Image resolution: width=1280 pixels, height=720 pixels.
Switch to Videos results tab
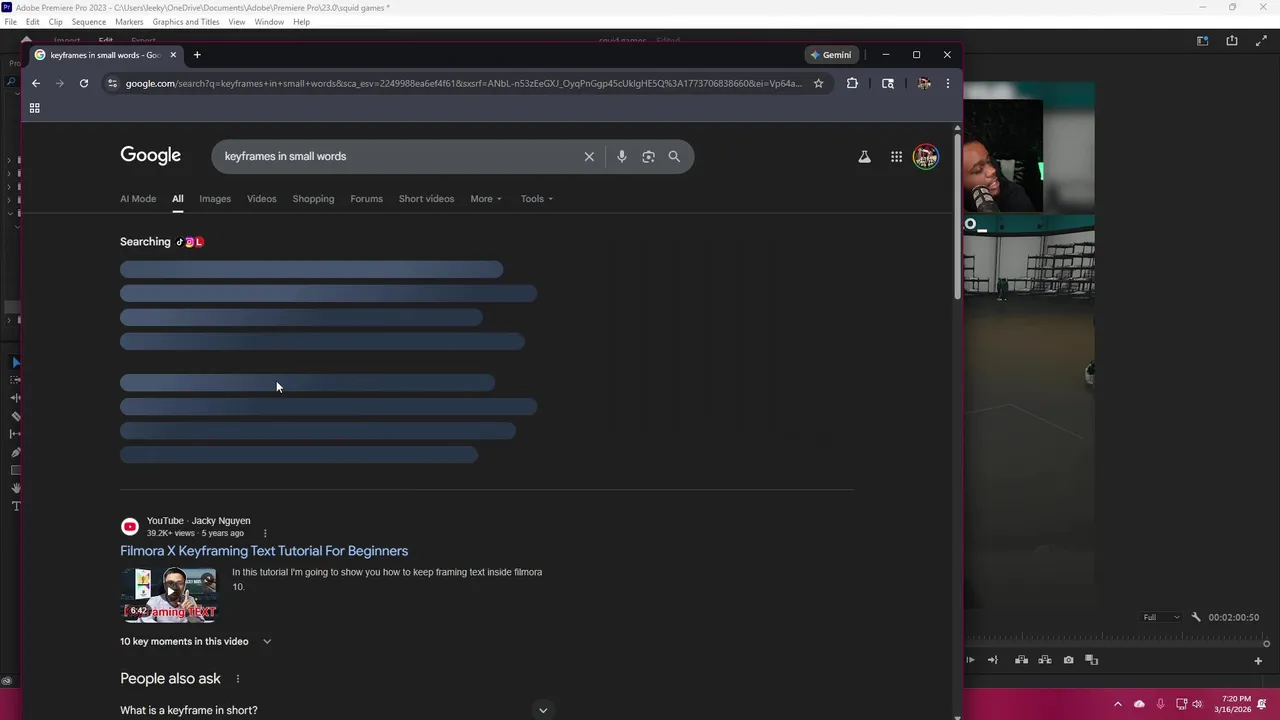(262, 198)
